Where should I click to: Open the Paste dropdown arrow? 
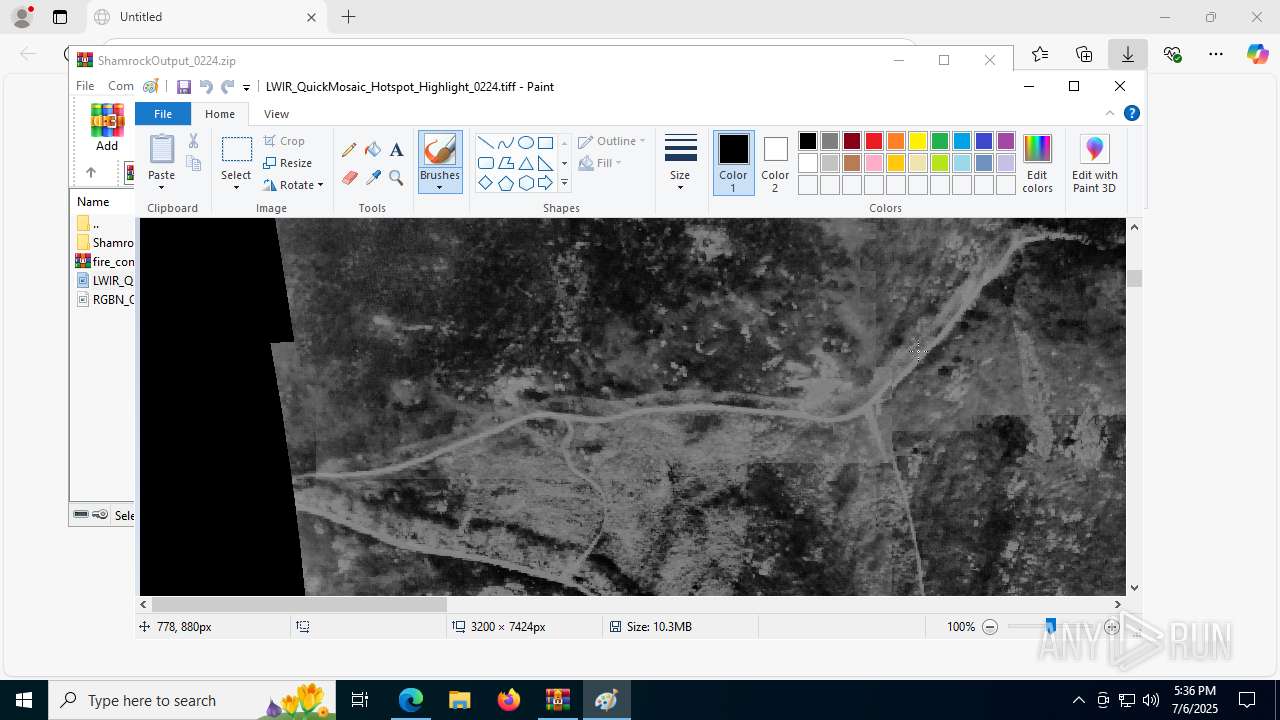[162, 187]
